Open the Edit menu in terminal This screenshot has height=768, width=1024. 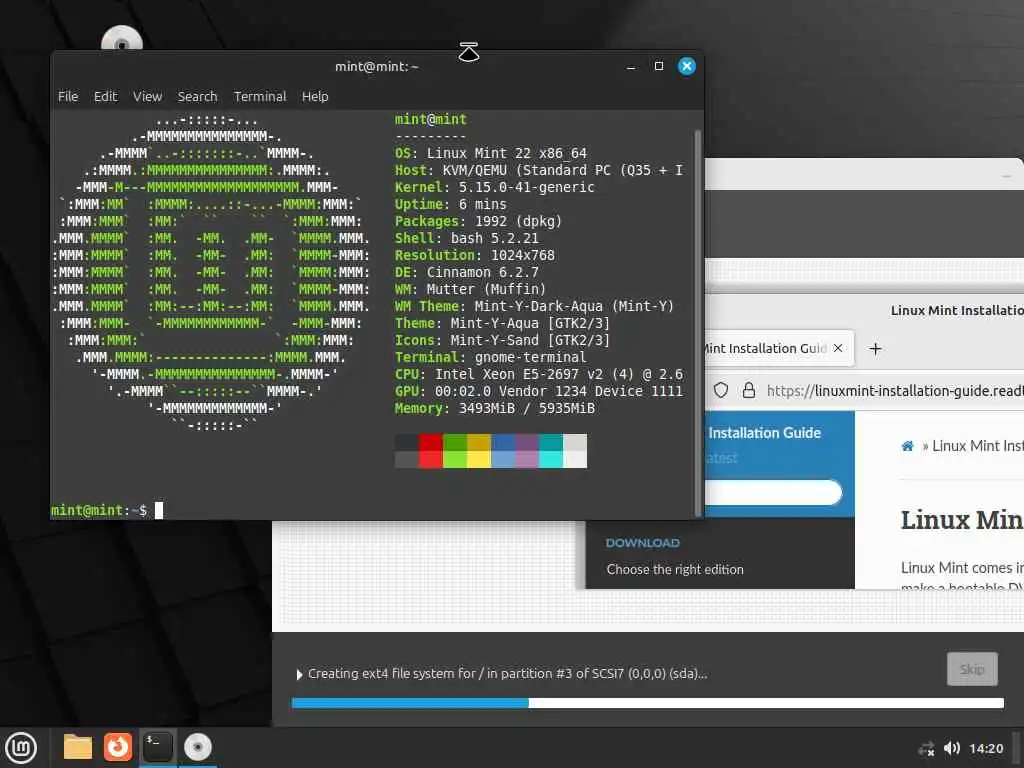(105, 97)
